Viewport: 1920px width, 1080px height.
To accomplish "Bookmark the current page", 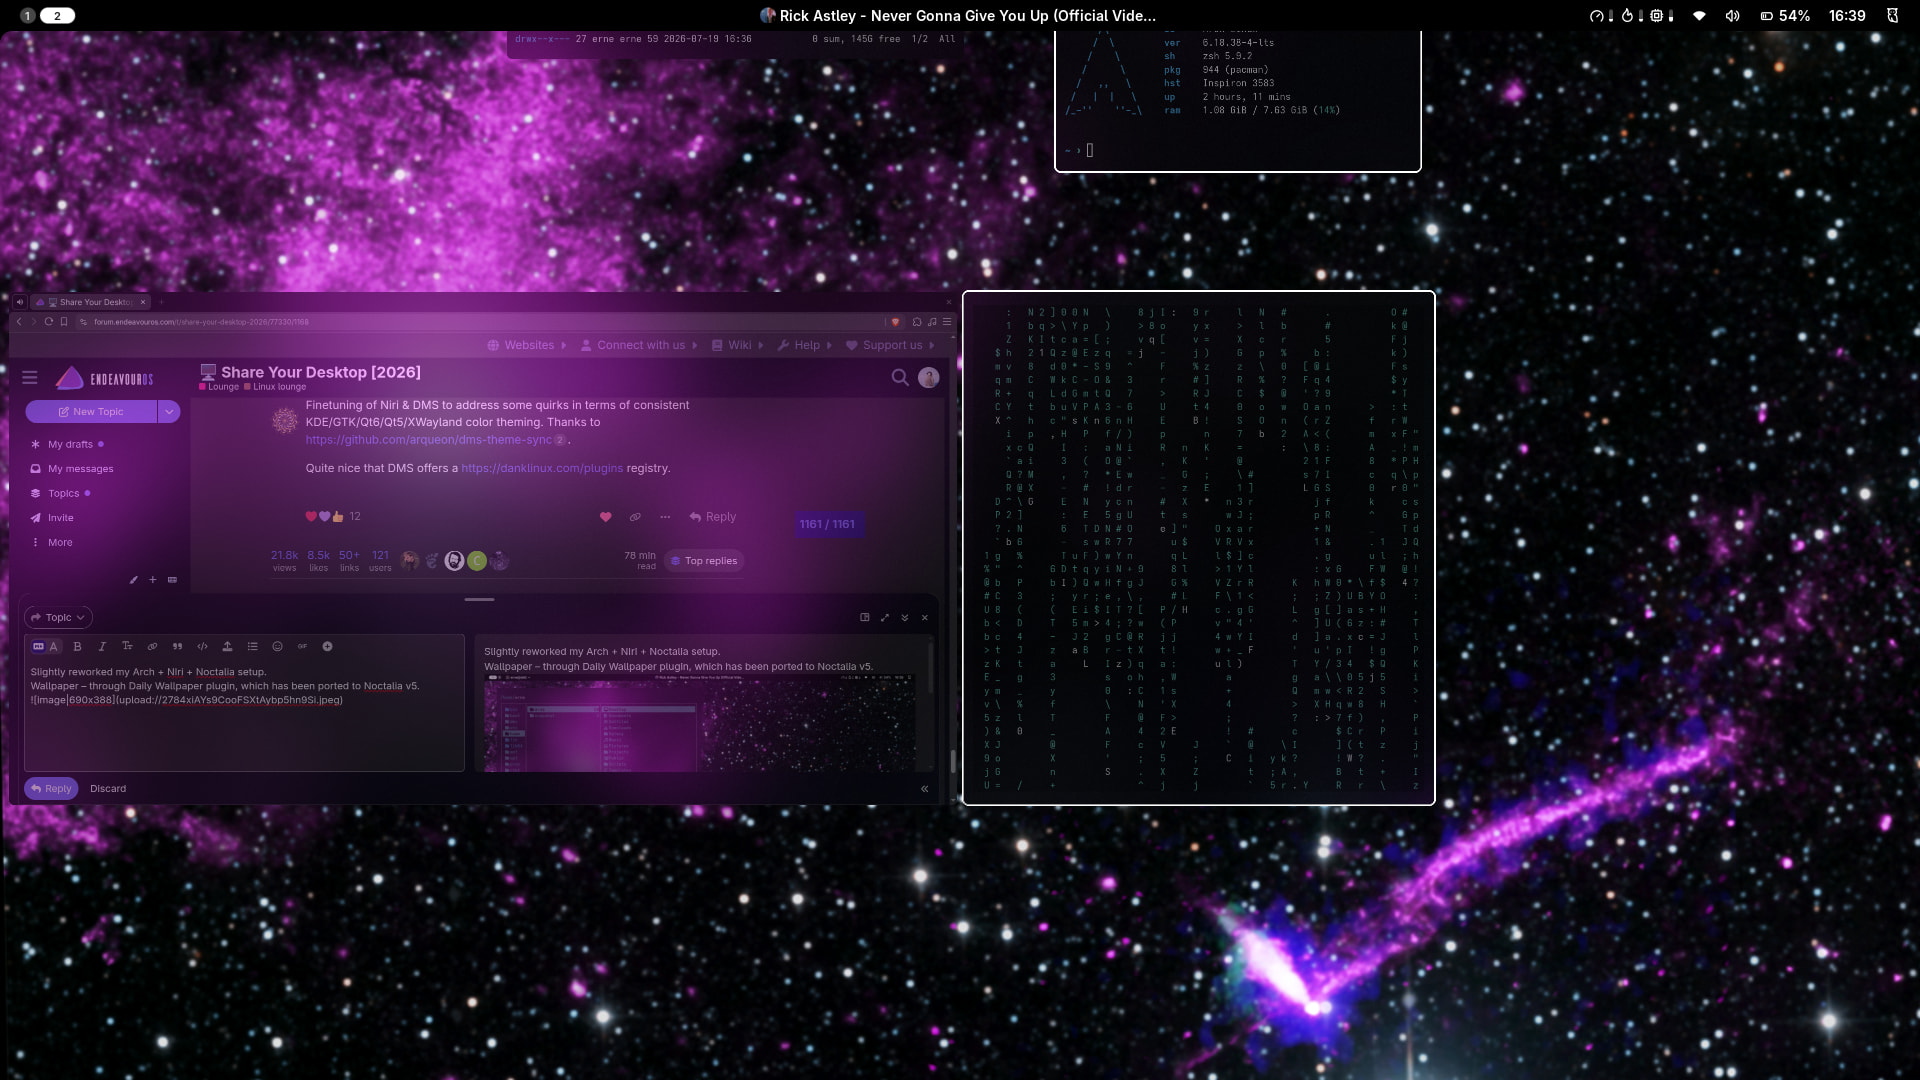I will 64,322.
